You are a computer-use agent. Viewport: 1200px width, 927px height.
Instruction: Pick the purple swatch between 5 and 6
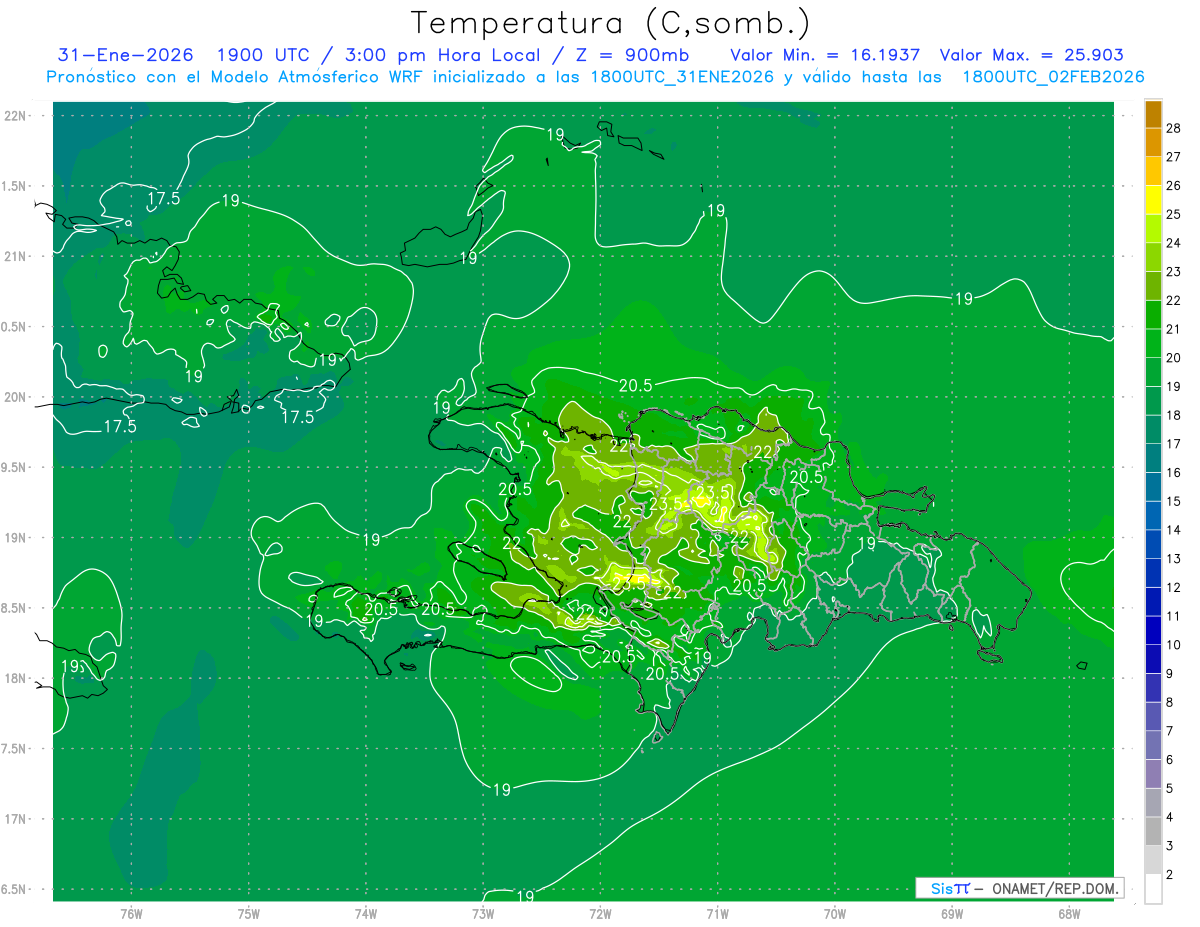tap(1153, 774)
